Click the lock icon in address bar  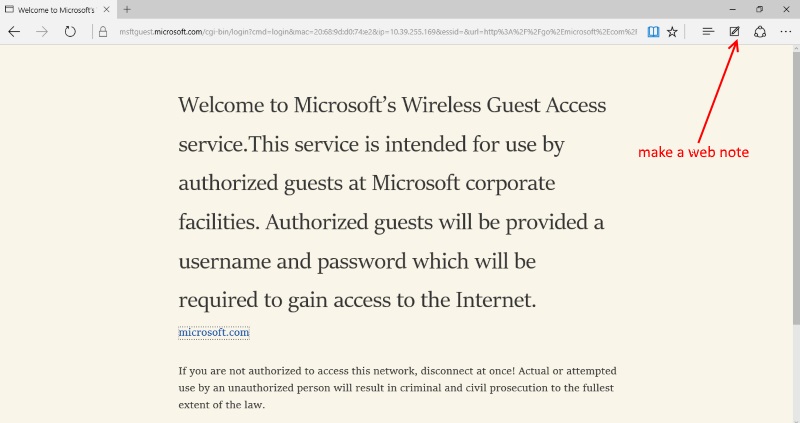pyautogui.click(x=102, y=31)
